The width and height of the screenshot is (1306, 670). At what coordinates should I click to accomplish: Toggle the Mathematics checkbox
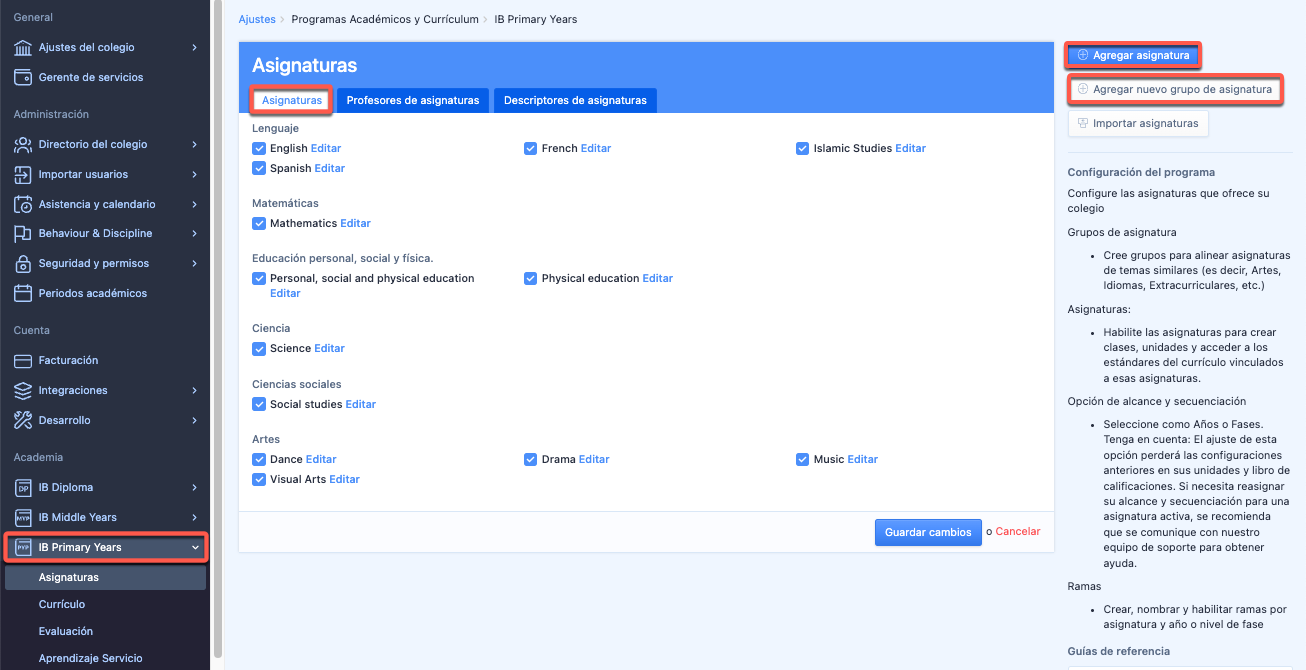click(259, 223)
